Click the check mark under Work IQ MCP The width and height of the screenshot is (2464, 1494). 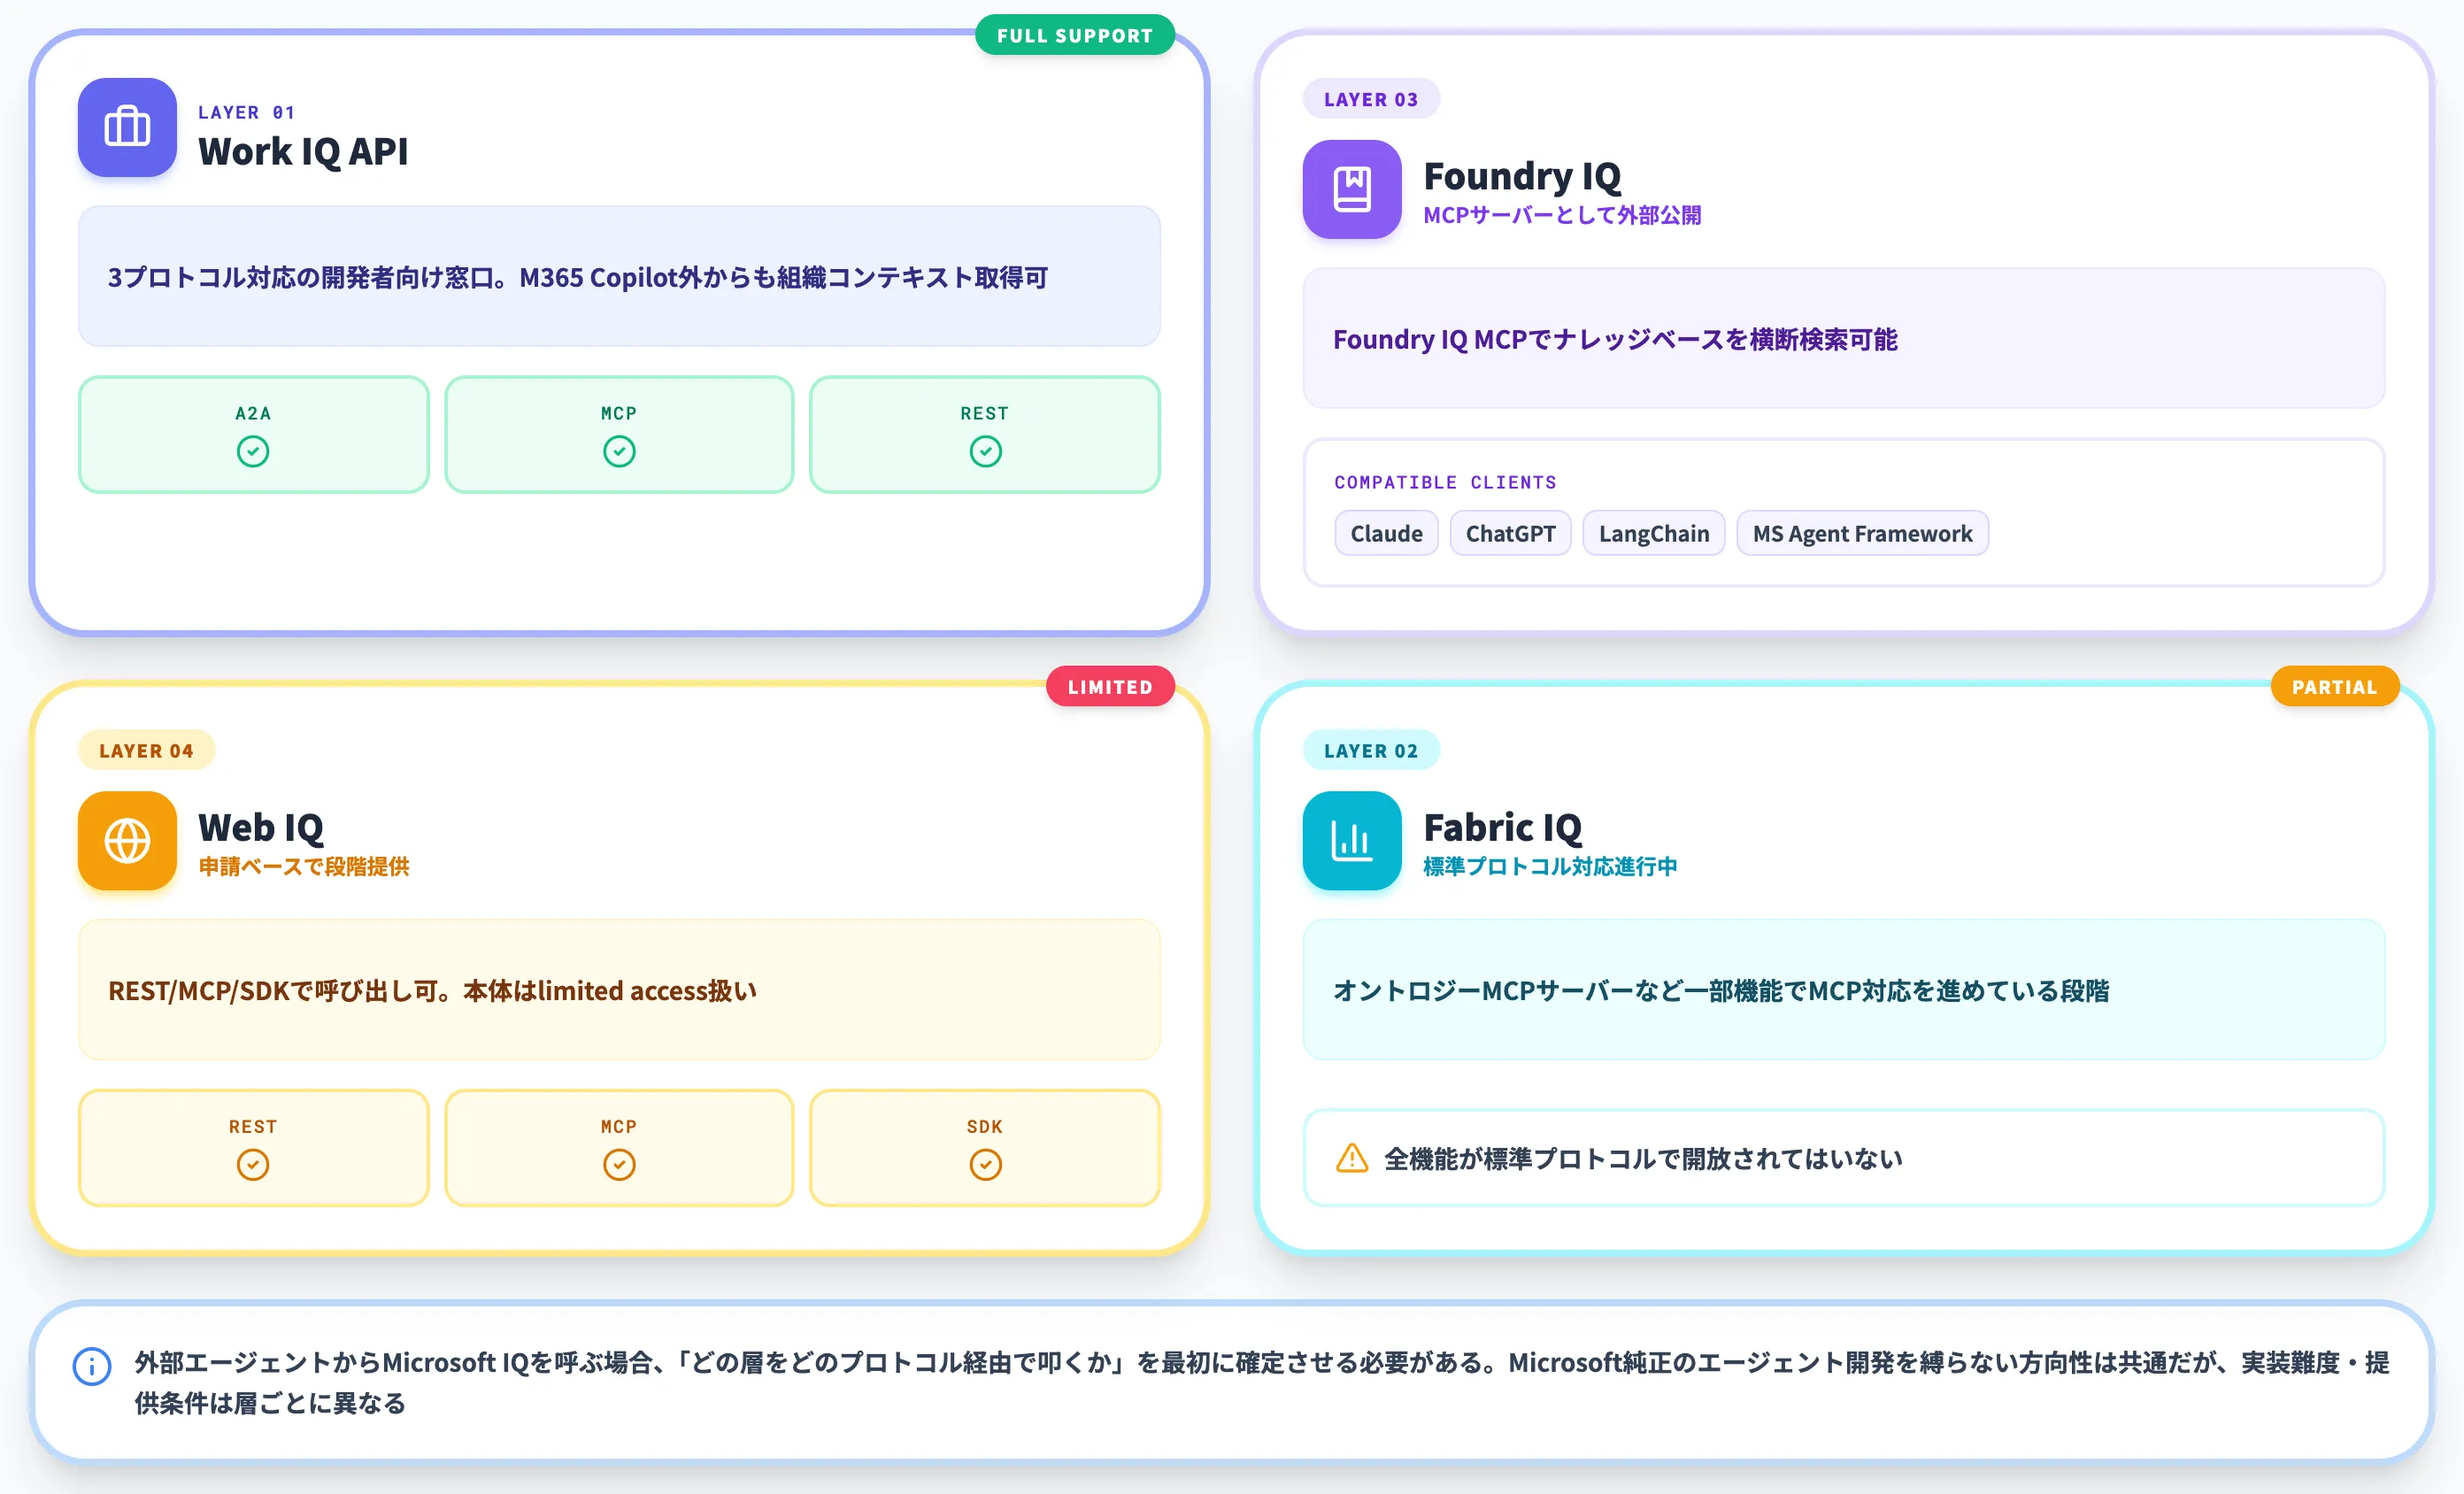(619, 452)
